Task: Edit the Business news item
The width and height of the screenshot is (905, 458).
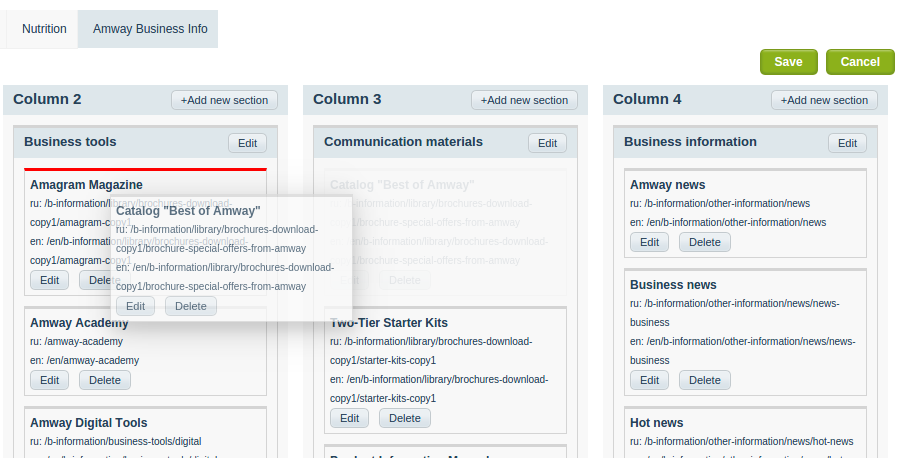Action: [649, 380]
